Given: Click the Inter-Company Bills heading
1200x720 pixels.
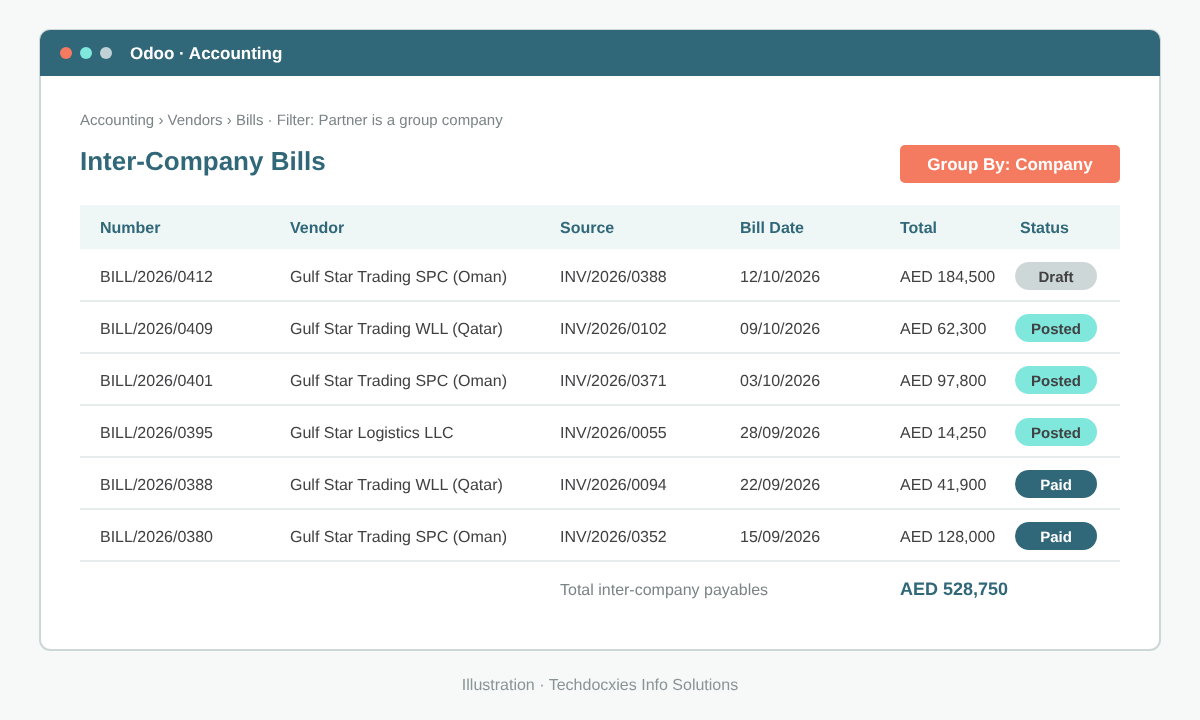Looking at the screenshot, I should coord(203,161).
